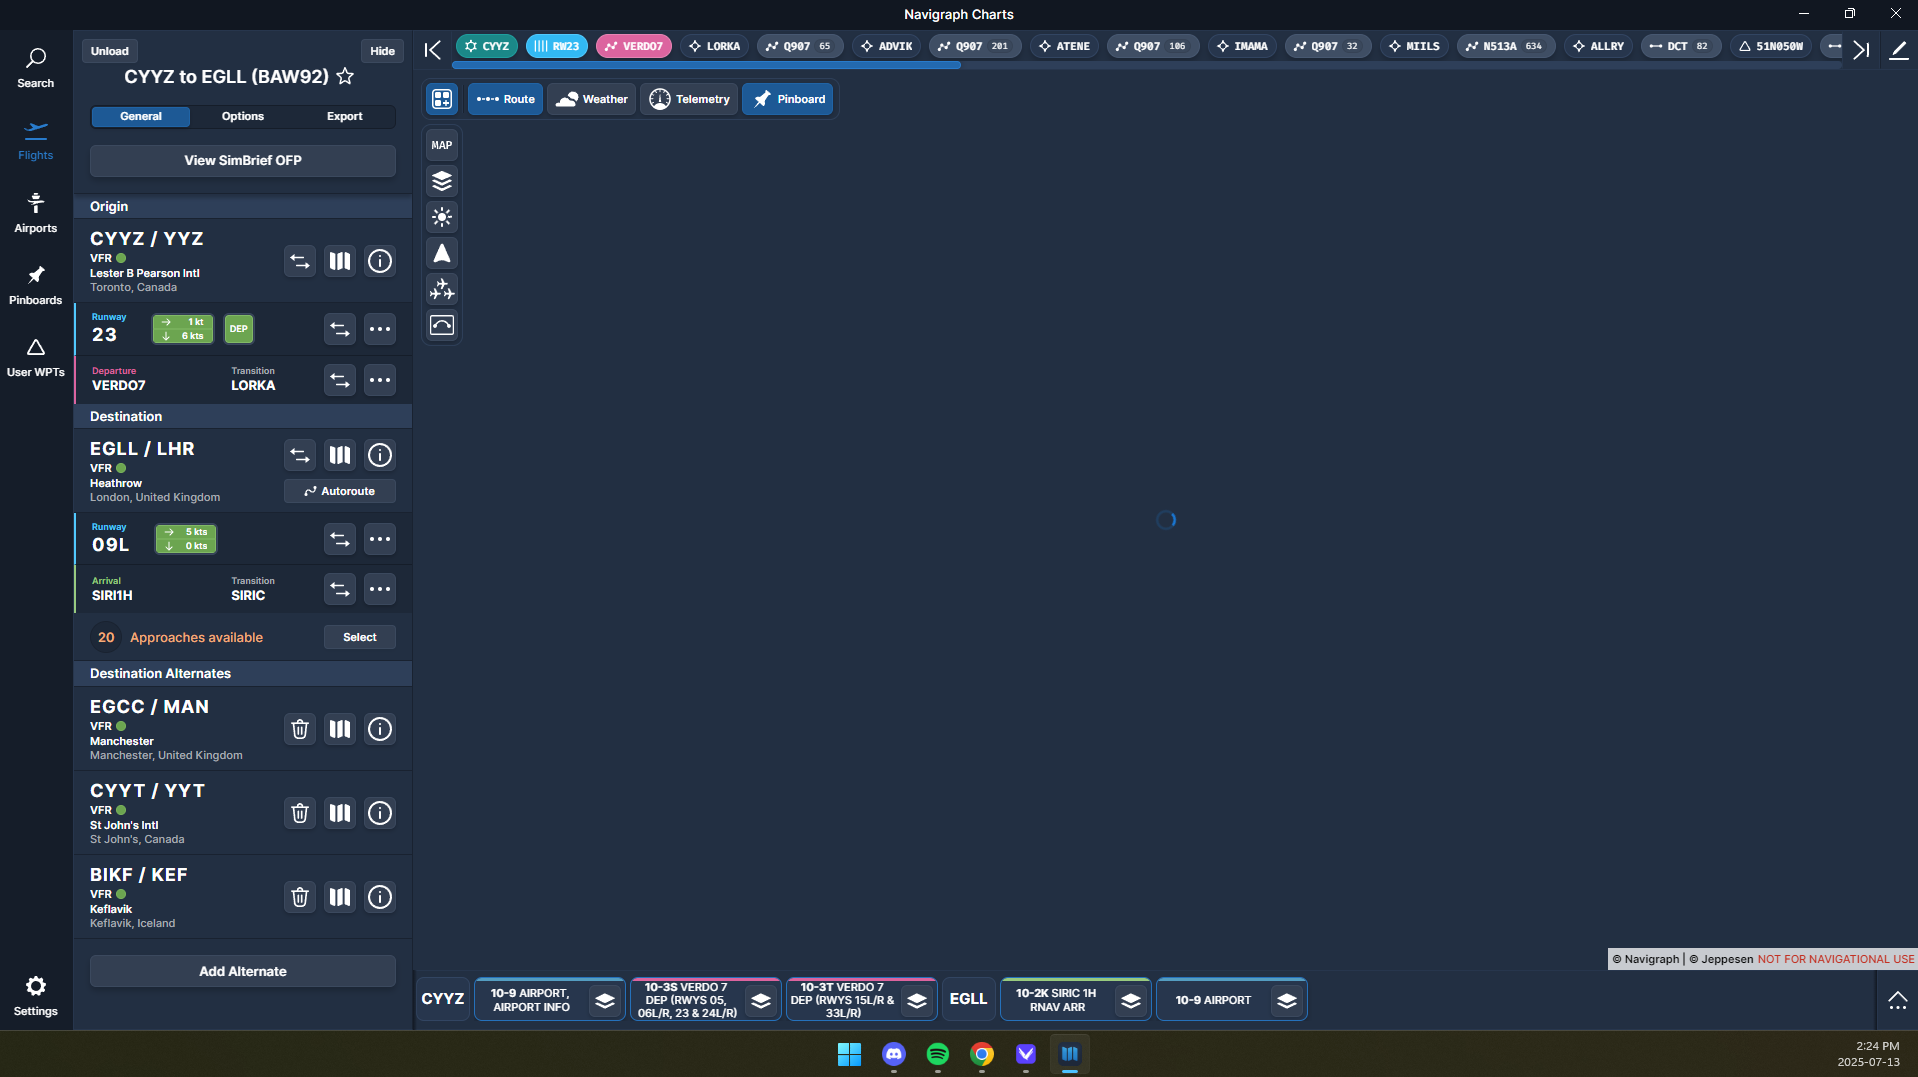1918x1077 pixels.
Task: Unload the current flight
Action: click(110, 51)
